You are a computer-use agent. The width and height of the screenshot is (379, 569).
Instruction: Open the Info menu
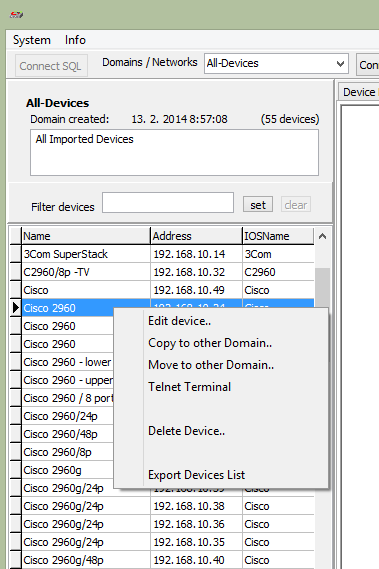[75, 40]
